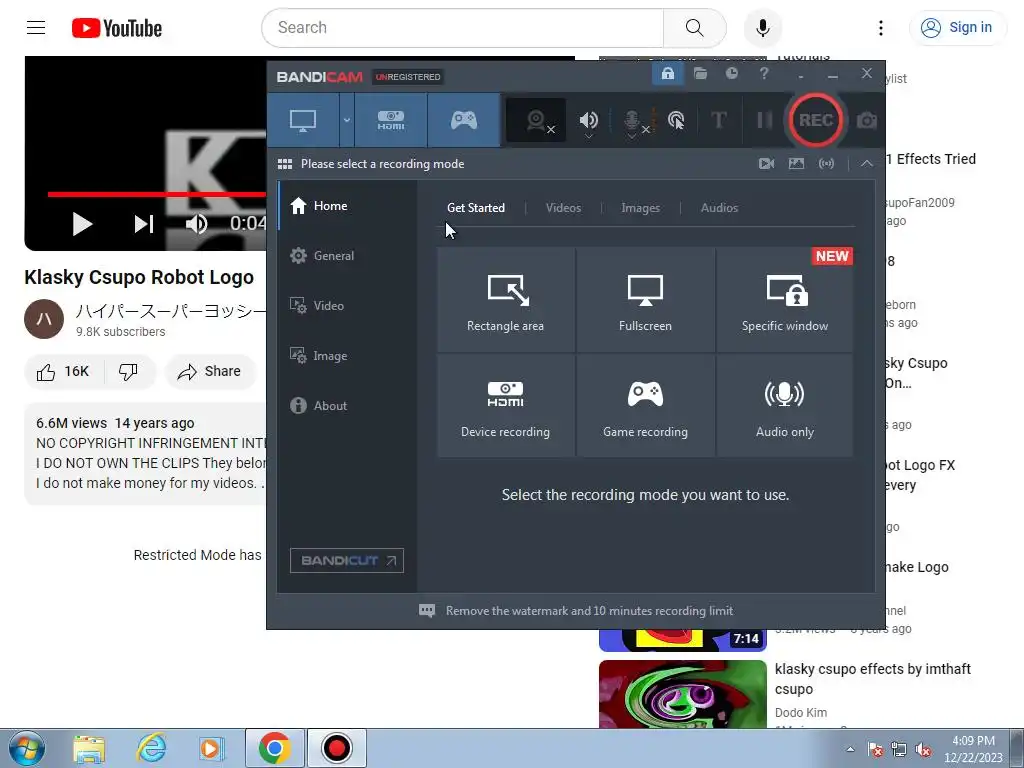Click the YouTube Sign in button
The width and height of the screenshot is (1024, 768).
coord(957,27)
